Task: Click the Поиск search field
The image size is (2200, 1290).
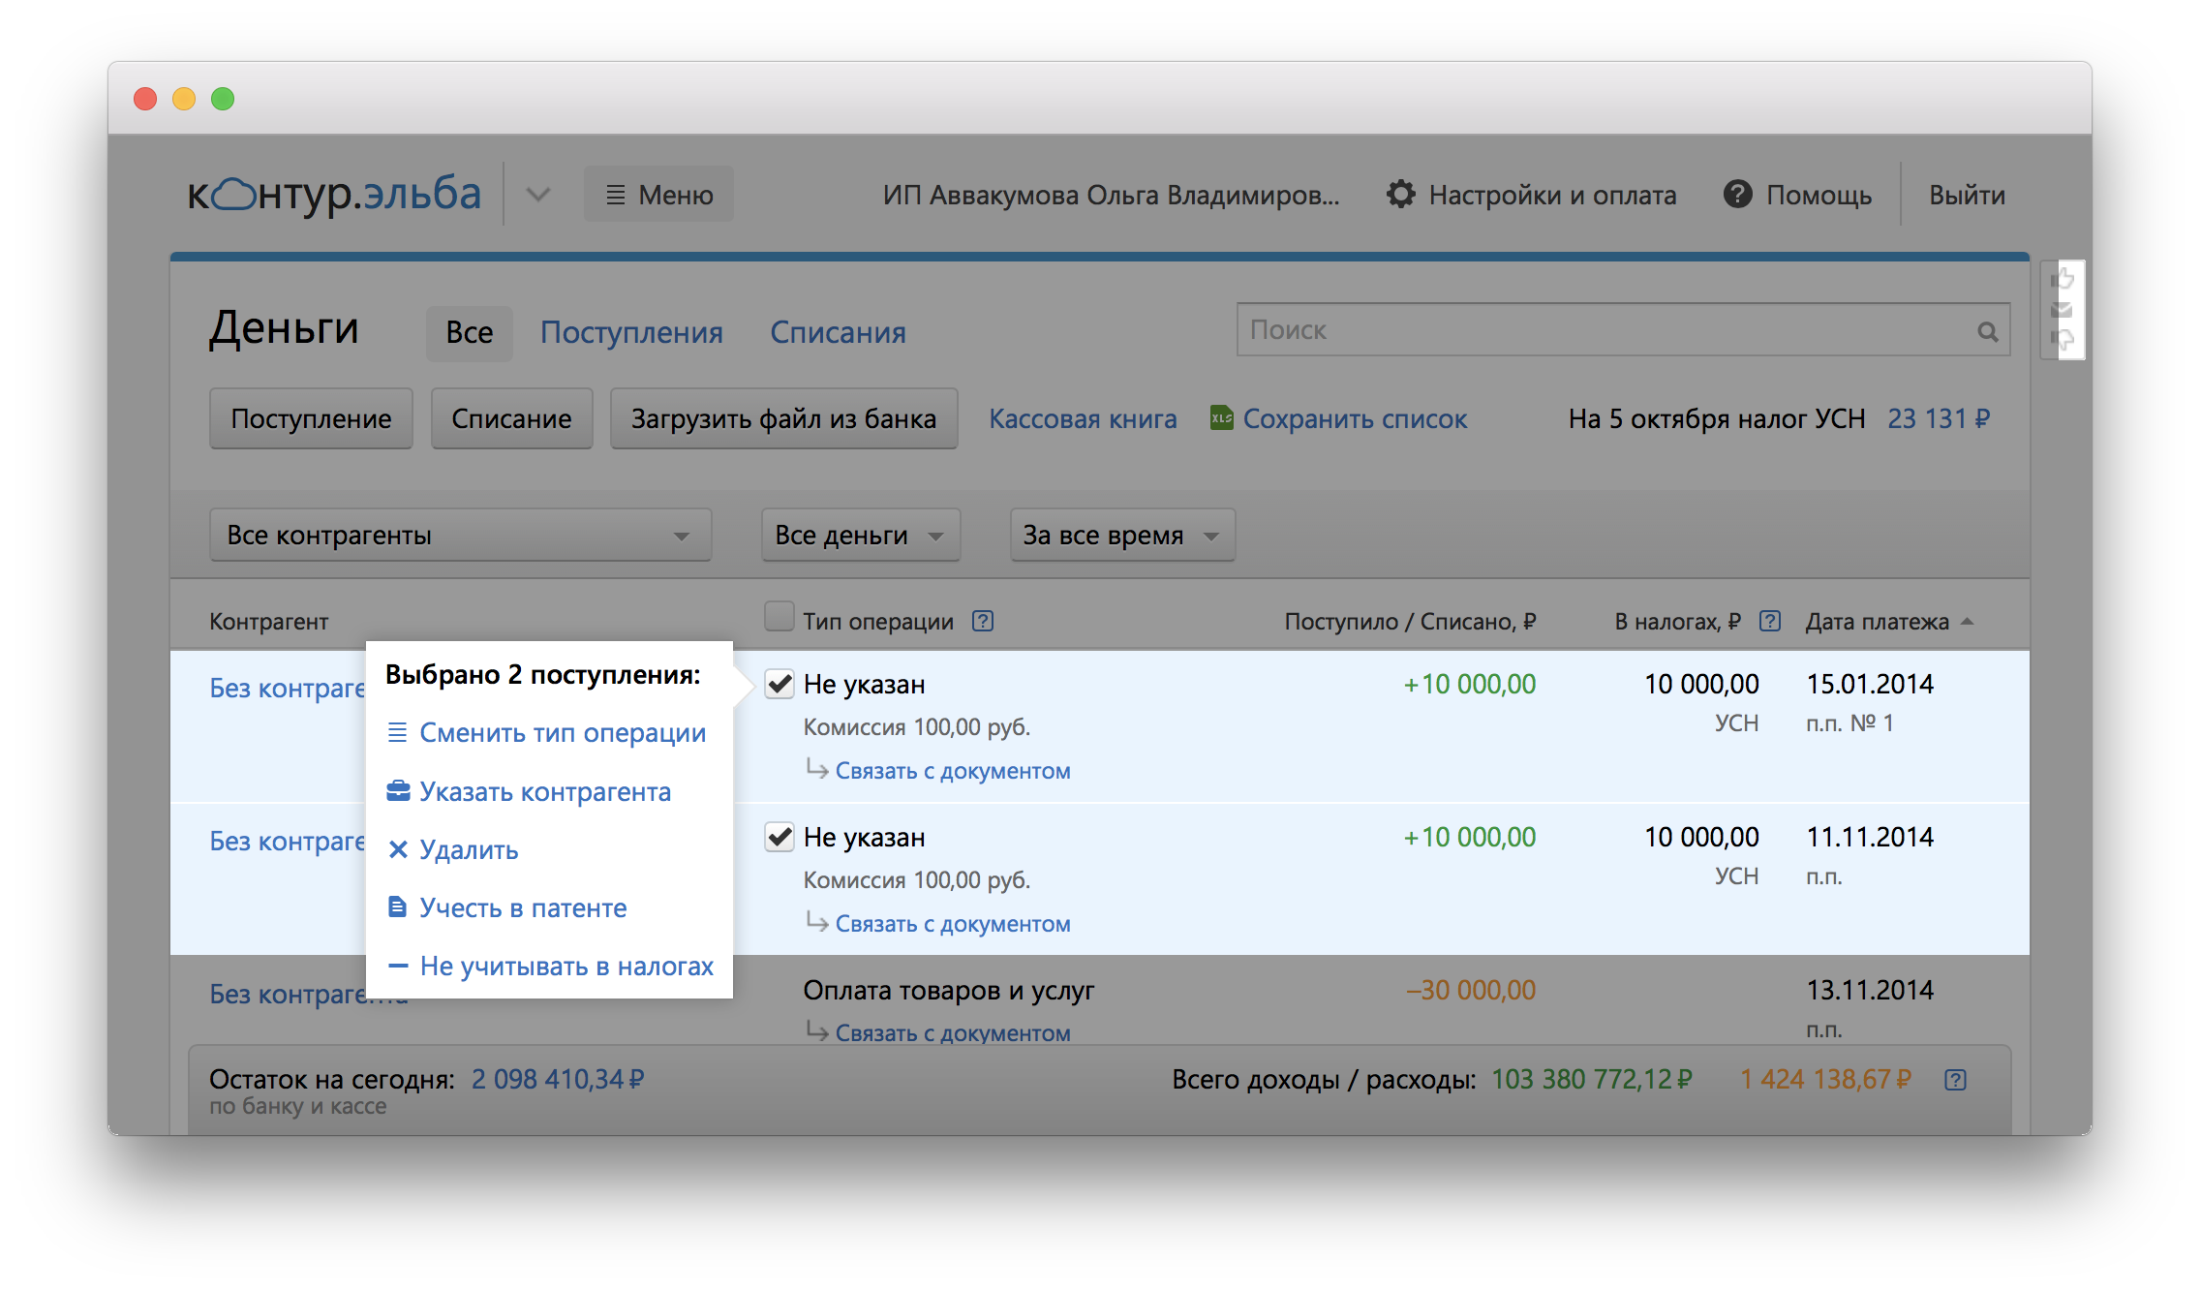Action: (1623, 330)
